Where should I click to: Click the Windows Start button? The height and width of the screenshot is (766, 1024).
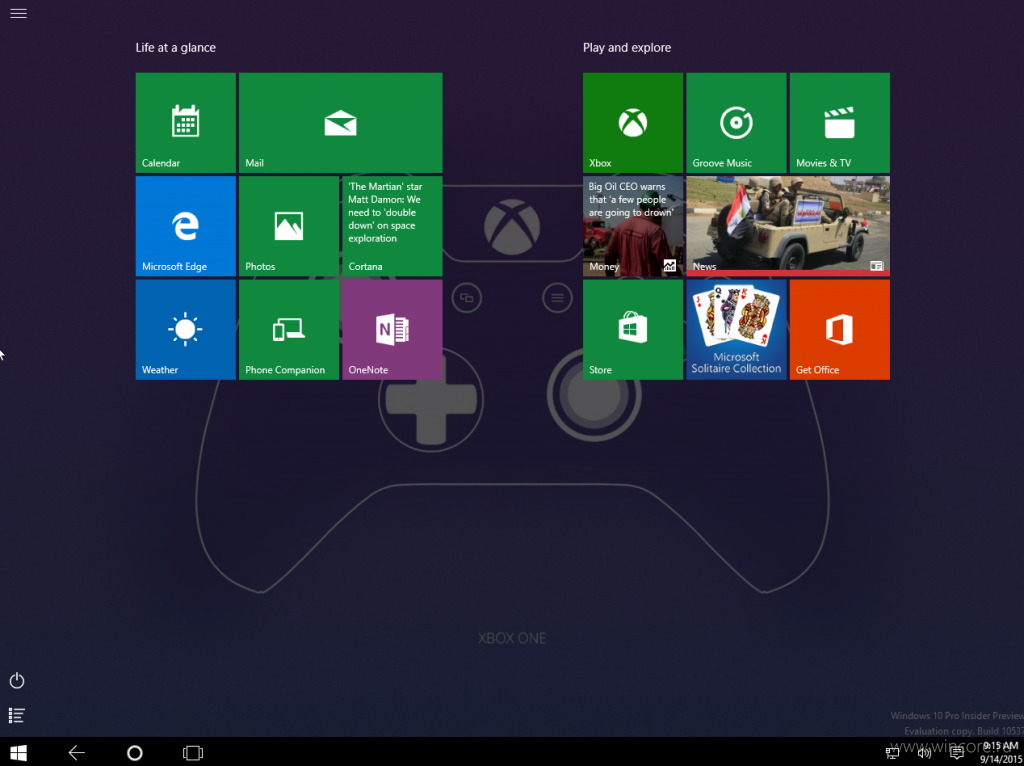18,753
